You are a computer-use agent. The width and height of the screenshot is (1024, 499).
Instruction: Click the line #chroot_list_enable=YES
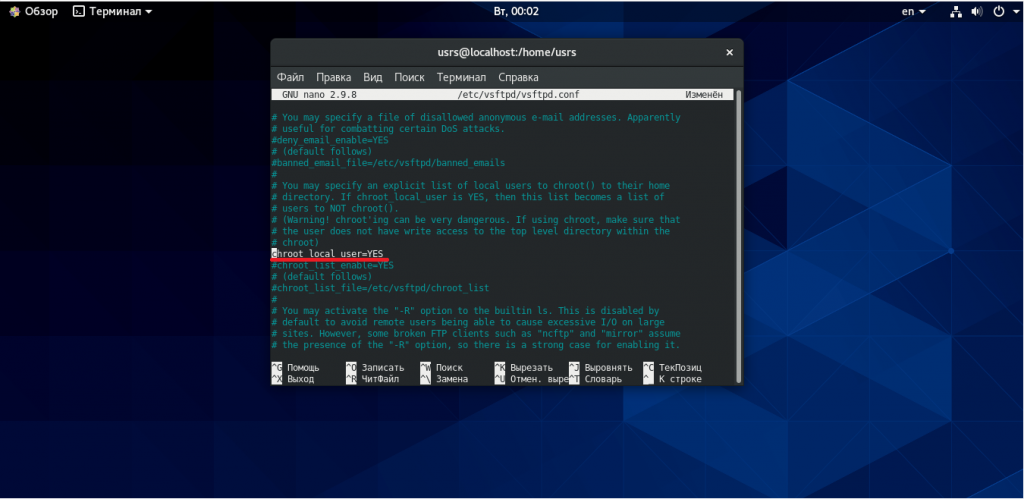coord(333,266)
